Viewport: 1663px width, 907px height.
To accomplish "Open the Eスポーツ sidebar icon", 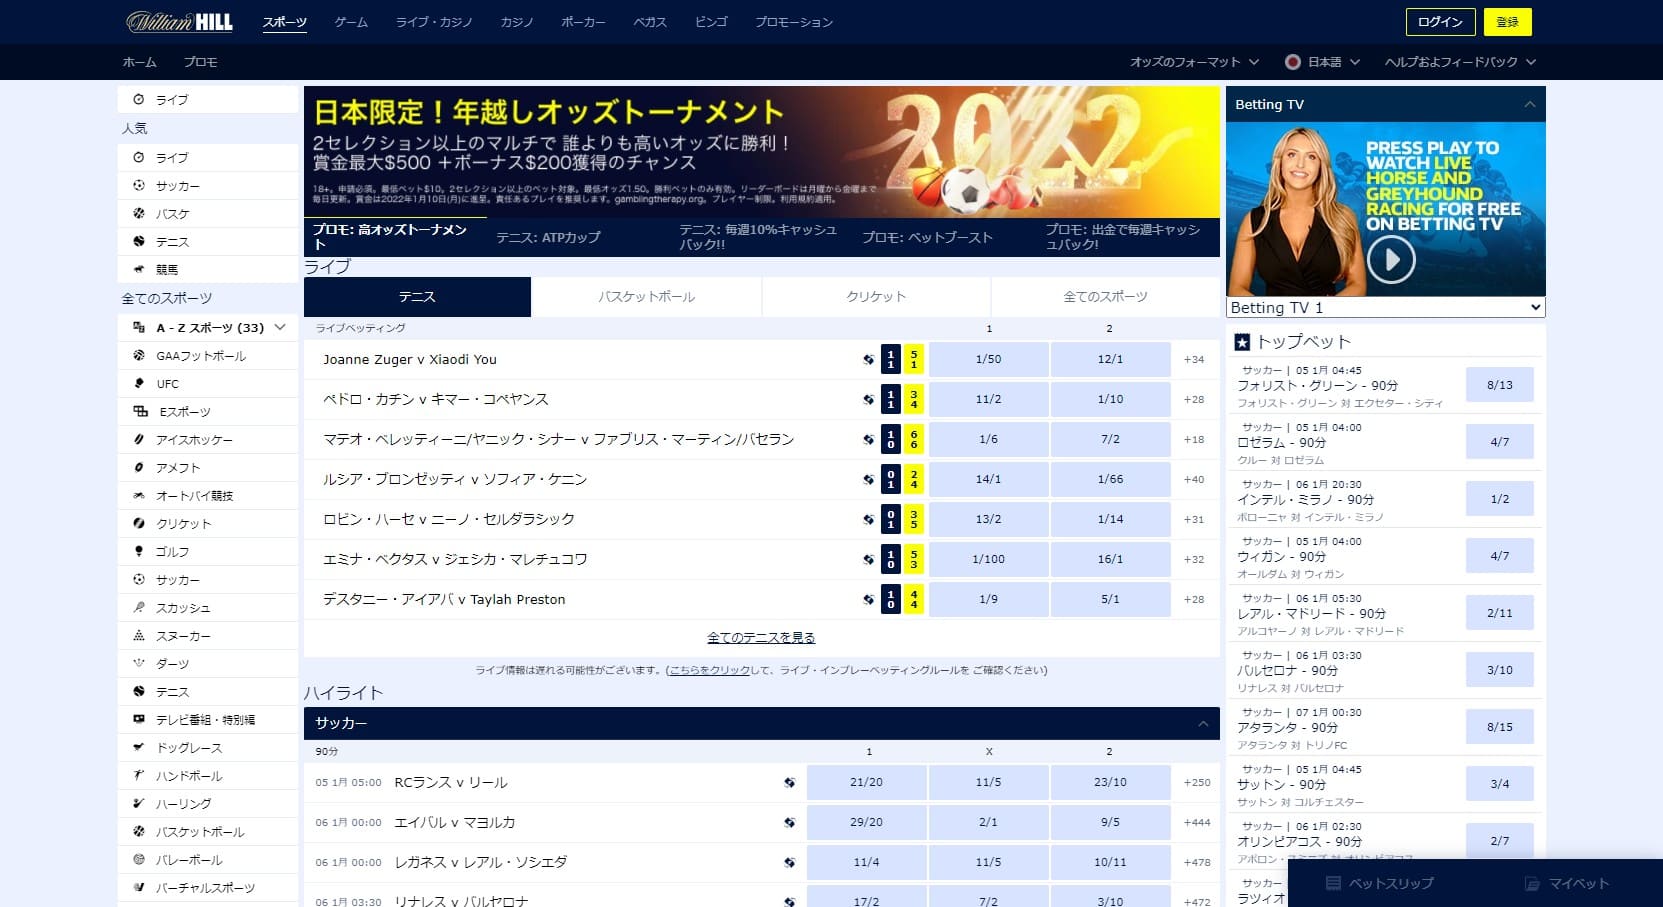I will (x=140, y=411).
